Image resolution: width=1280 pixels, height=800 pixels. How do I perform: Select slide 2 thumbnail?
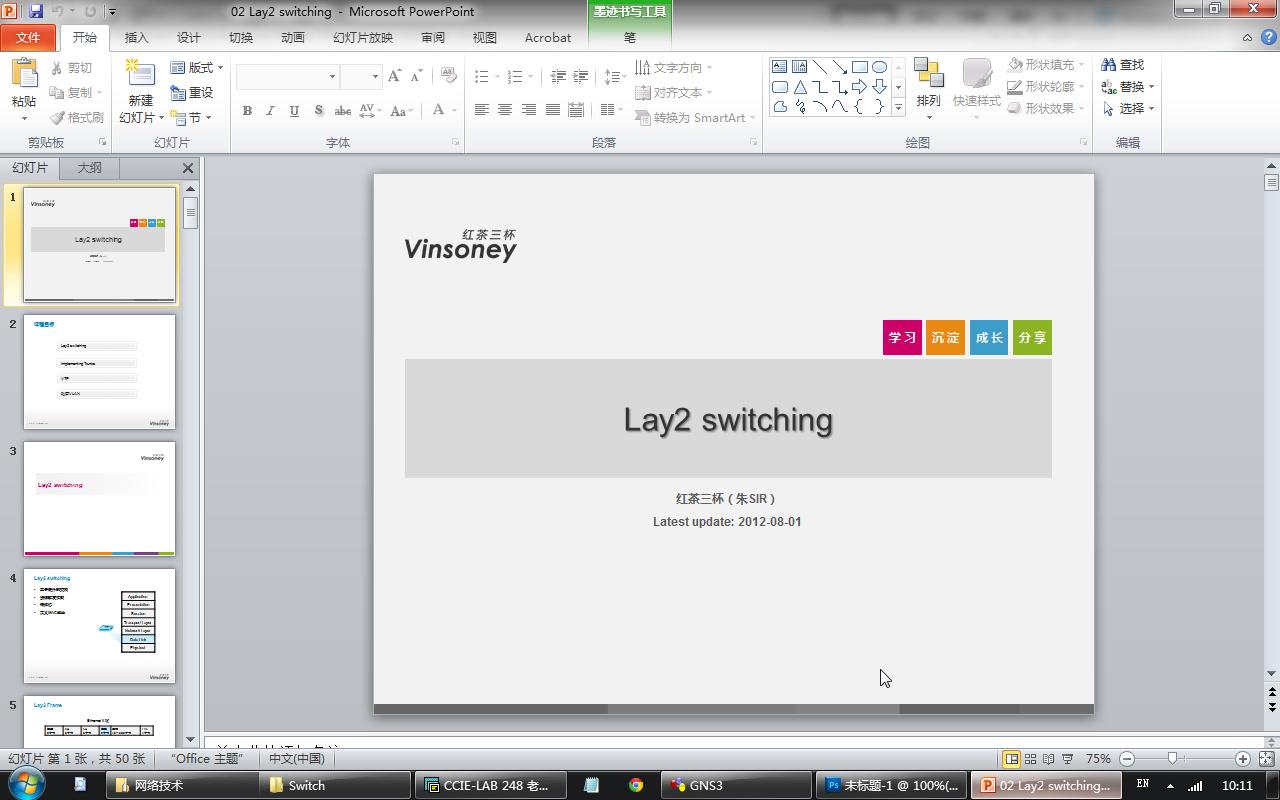(x=99, y=372)
